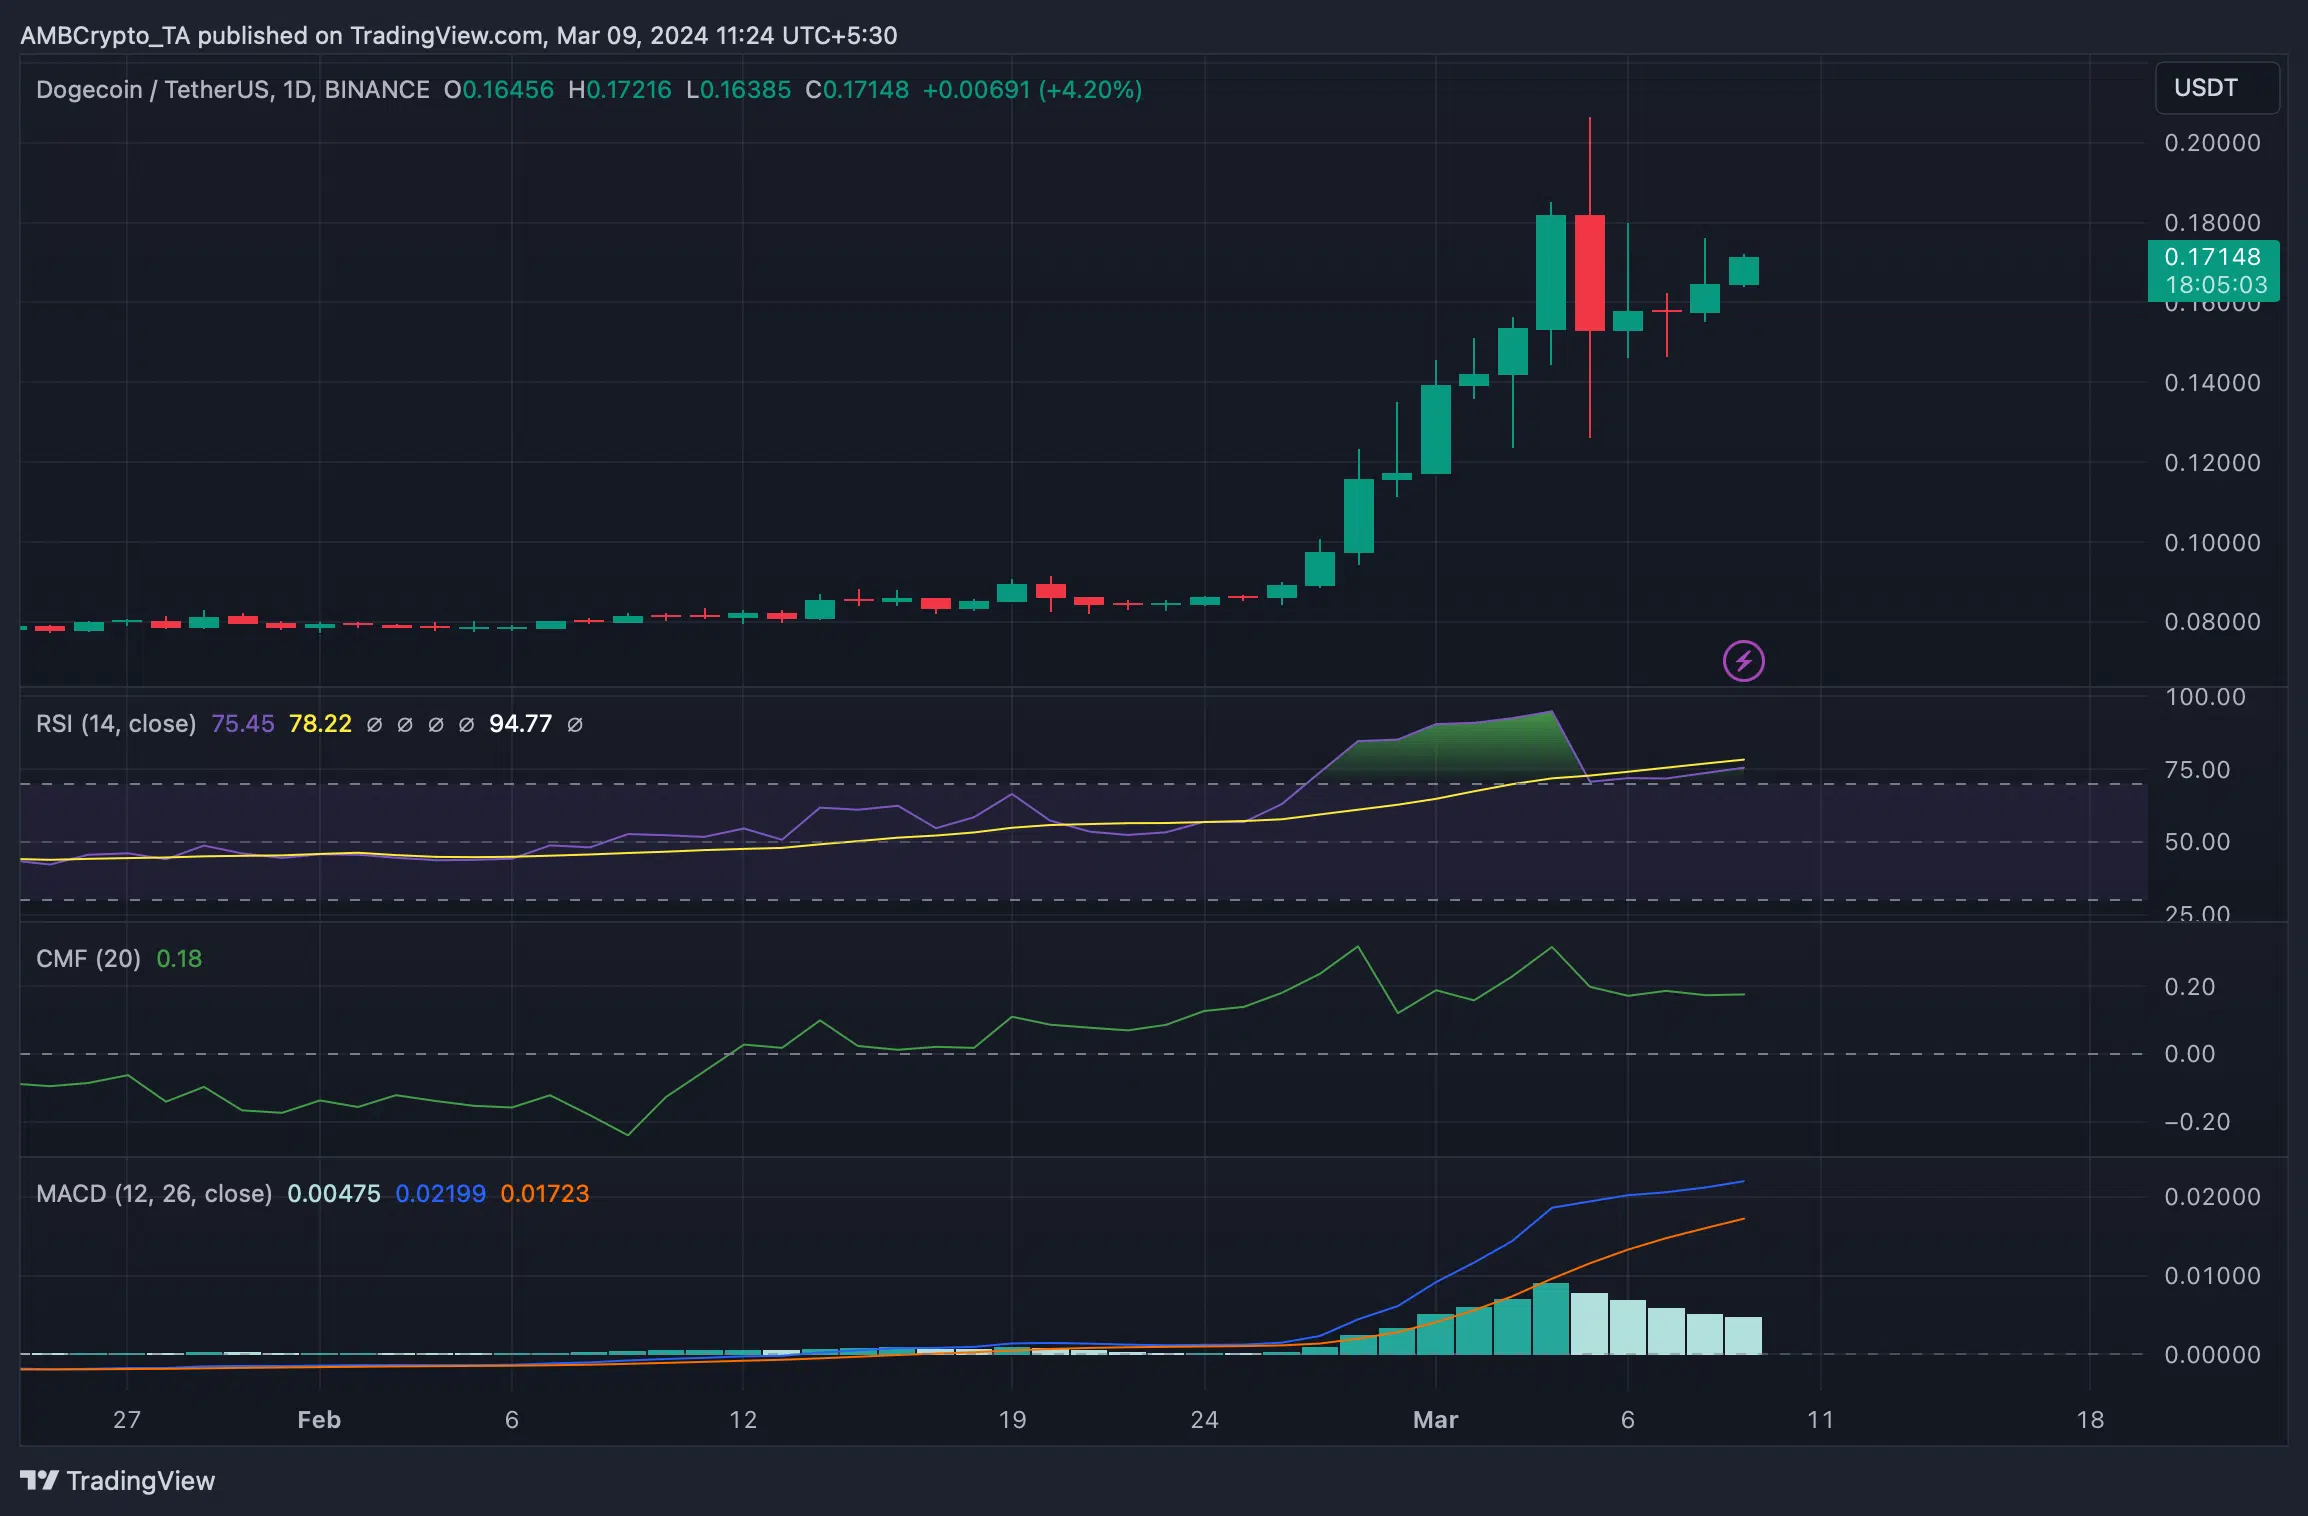
Task: Toggle visibility of the MACD (12, 26, close) indicator
Action: click(x=152, y=1193)
